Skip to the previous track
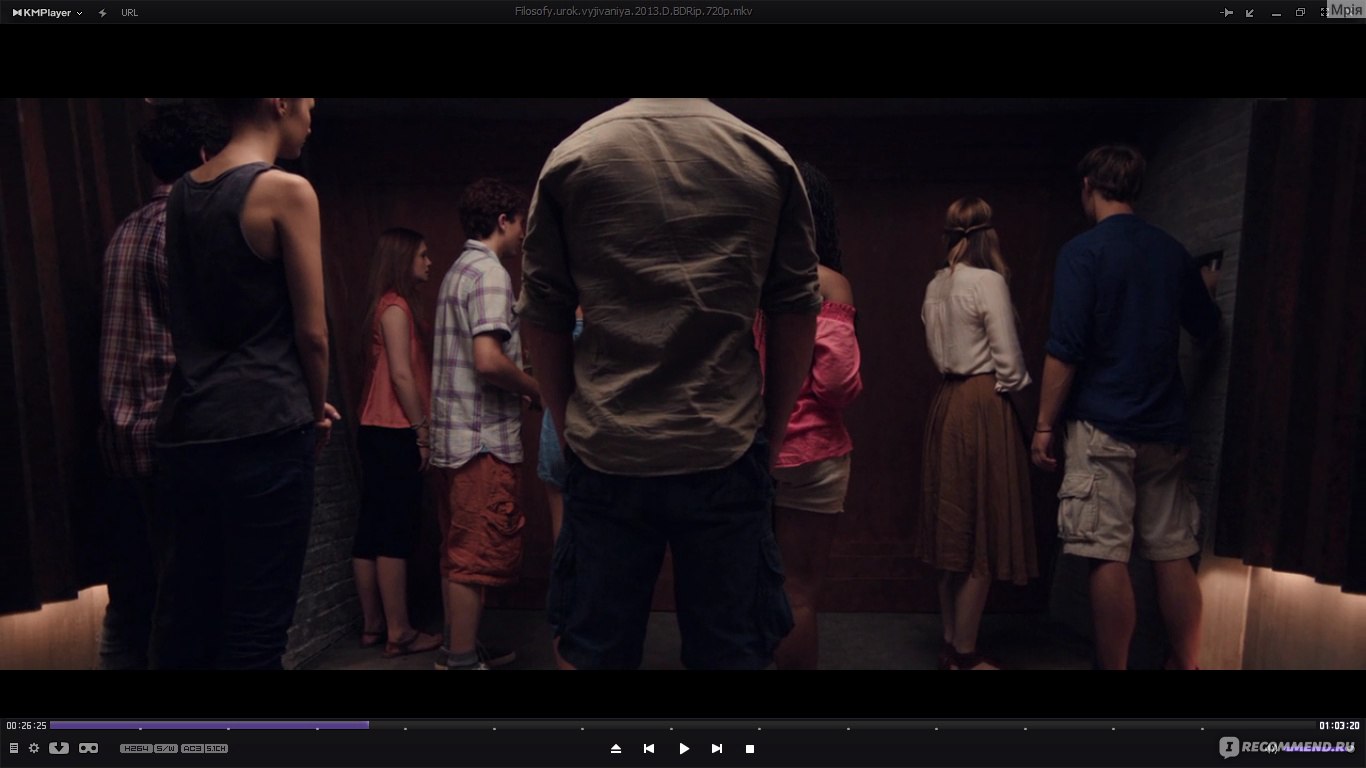The width and height of the screenshot is (1366, 768). pyautogui.click(x=649, y=748)
